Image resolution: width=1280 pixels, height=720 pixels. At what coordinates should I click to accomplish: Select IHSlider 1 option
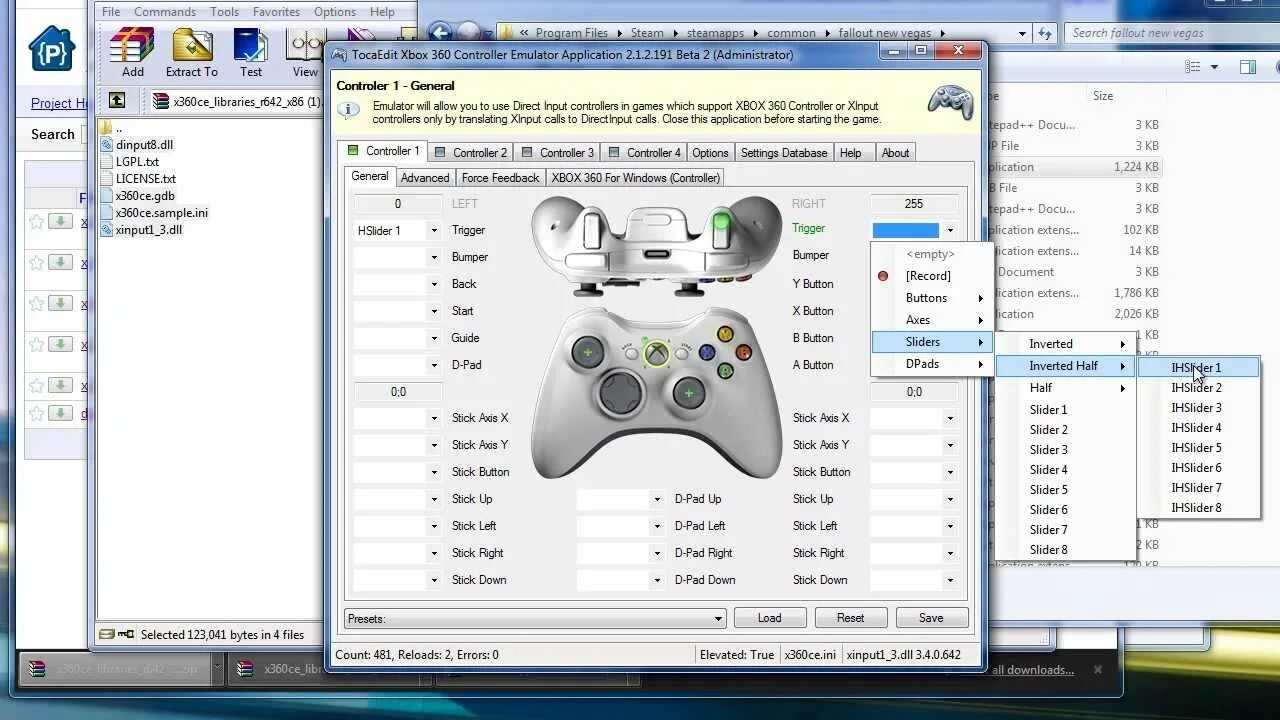pyautogui.click(x=1198, y=368)
